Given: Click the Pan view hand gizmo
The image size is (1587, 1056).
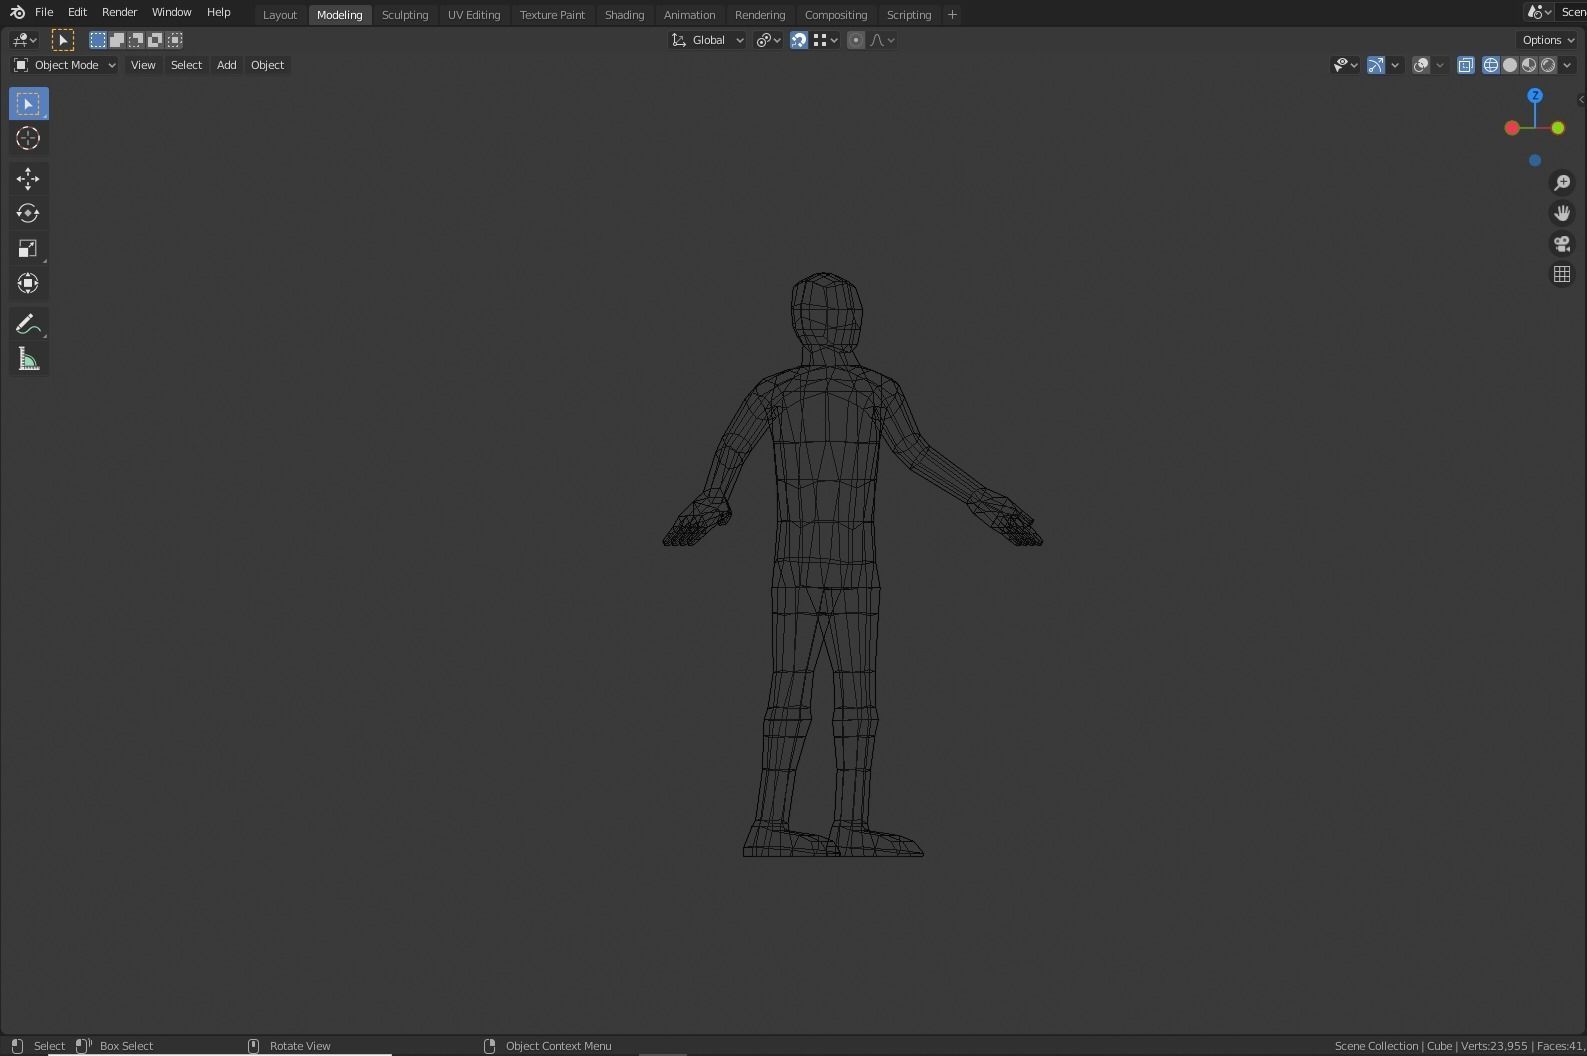Looking at the screenshot, I should [1562, 213].
